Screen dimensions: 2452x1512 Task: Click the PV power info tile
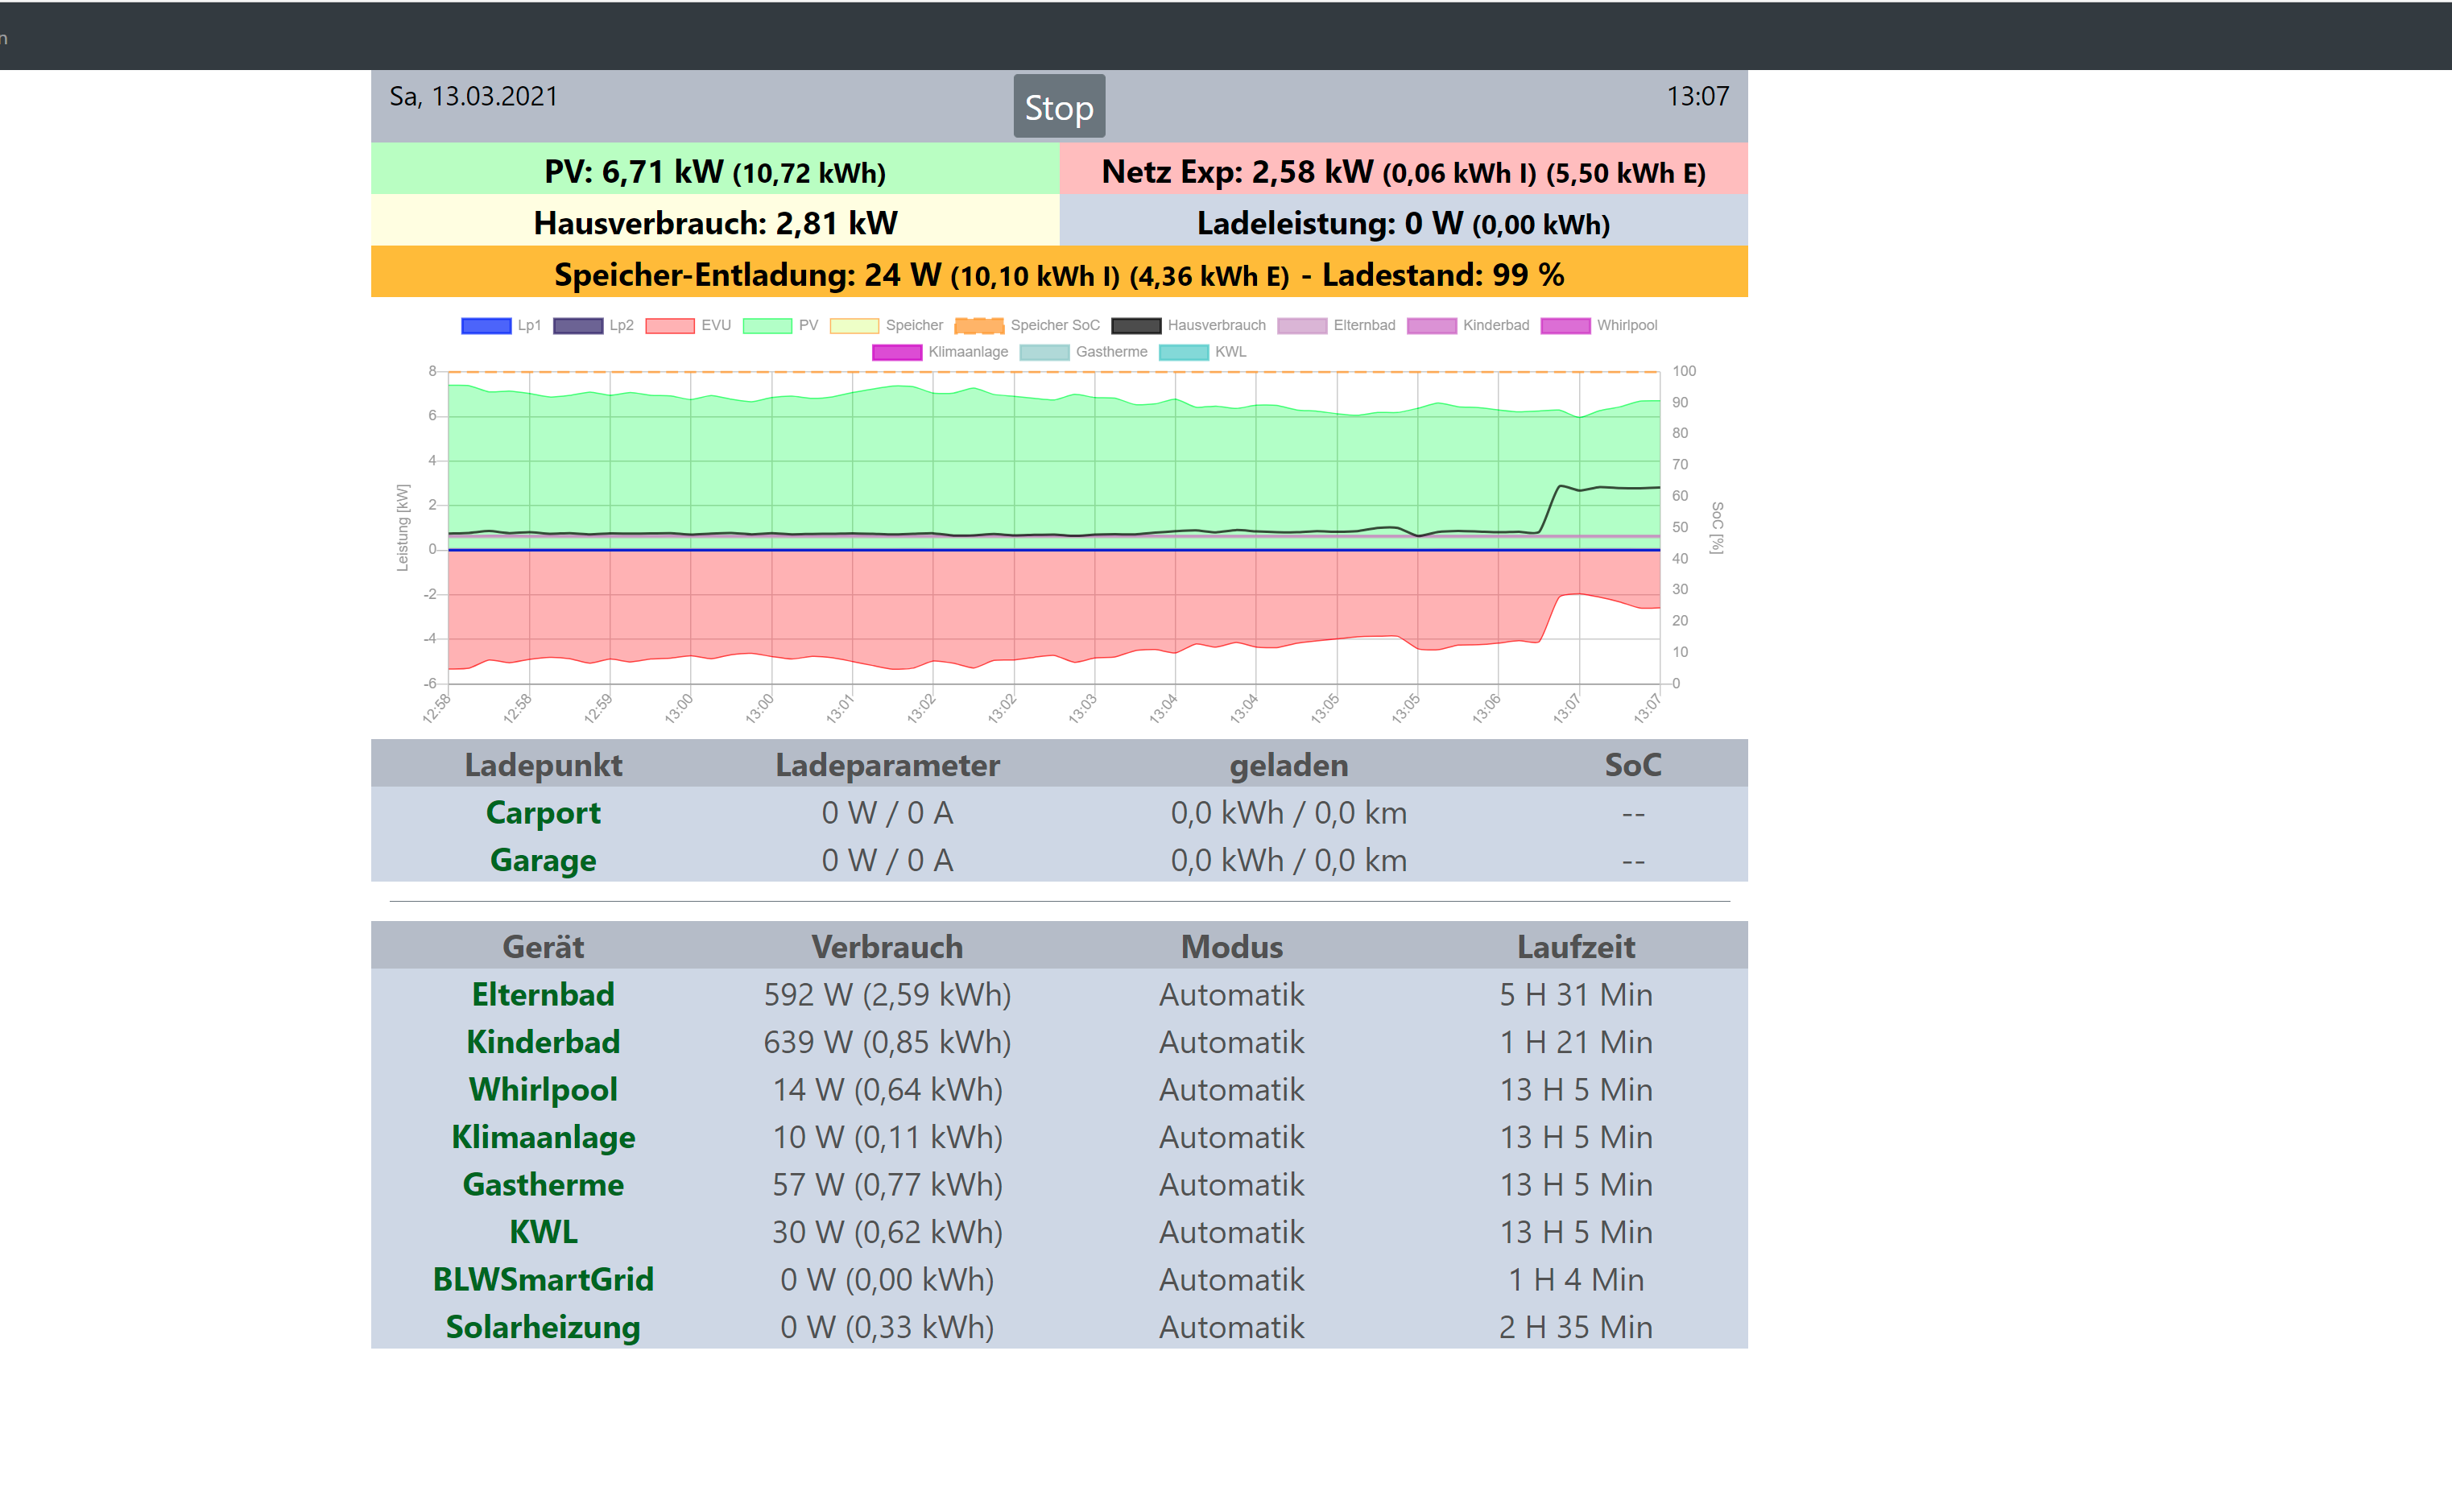click(x=714, y=171)
